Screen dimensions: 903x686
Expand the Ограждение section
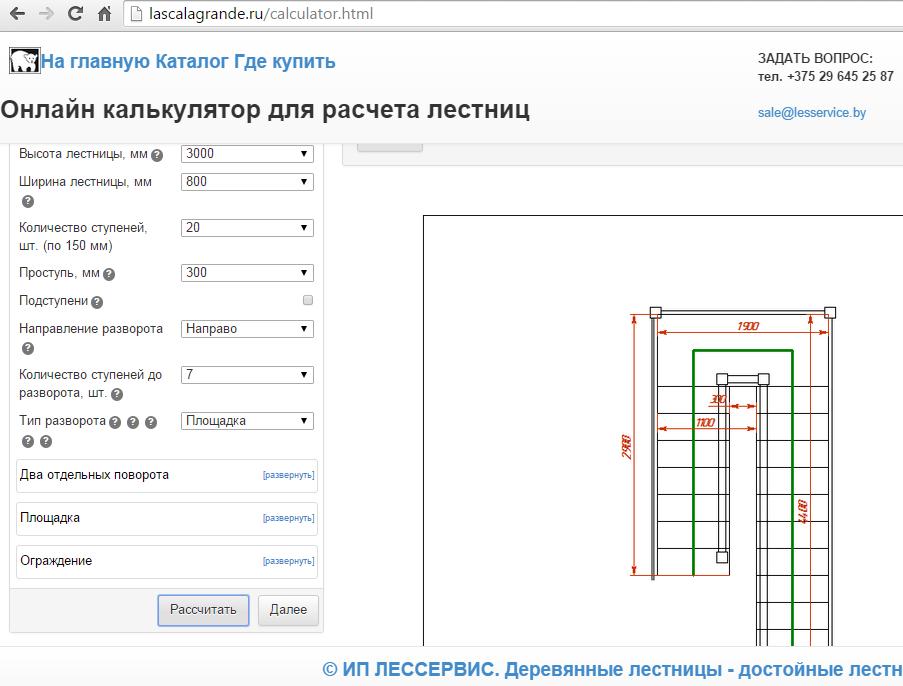point(289,561)
